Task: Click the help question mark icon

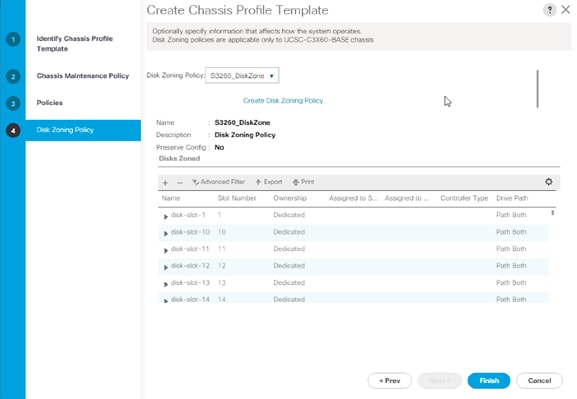Action: [x=549, y=10]
